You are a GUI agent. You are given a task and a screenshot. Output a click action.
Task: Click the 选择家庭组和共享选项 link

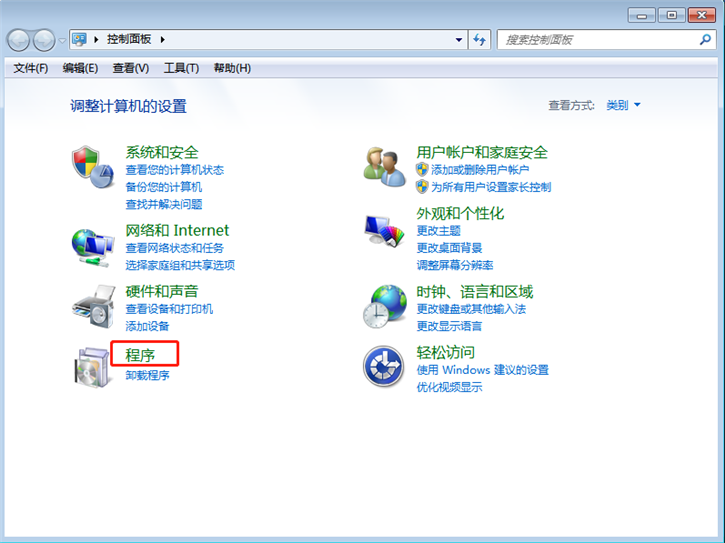point(180,265)
